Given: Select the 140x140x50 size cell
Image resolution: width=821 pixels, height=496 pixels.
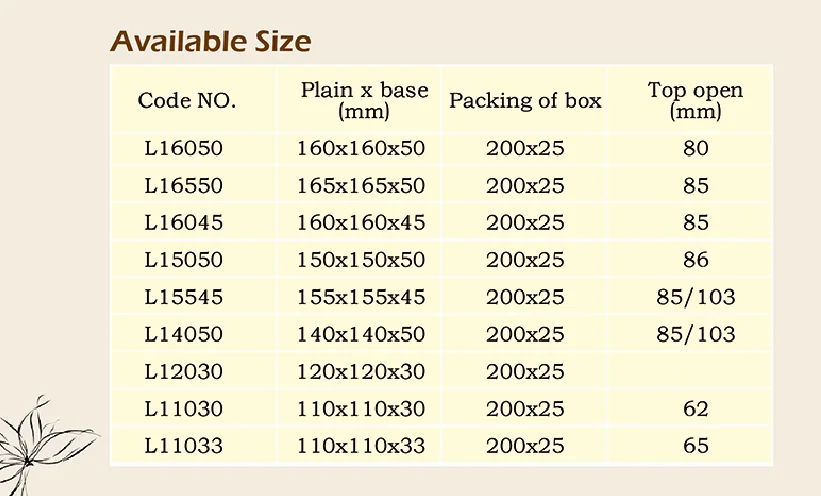Looking at the screenshot, I should coord(361,334).
